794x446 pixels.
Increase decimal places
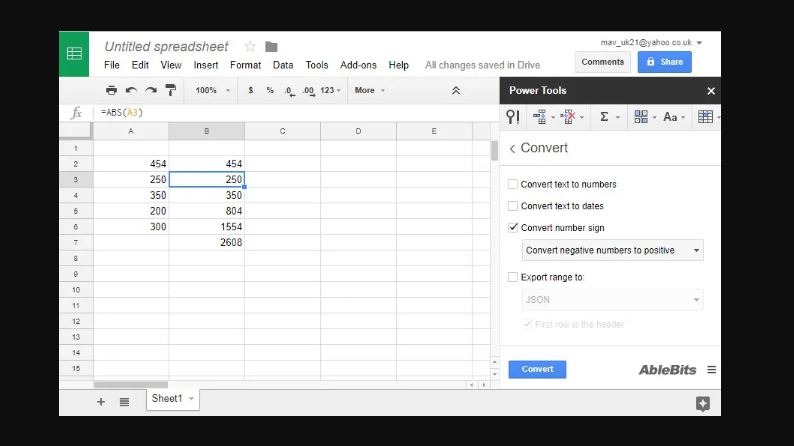click(308, 91)
